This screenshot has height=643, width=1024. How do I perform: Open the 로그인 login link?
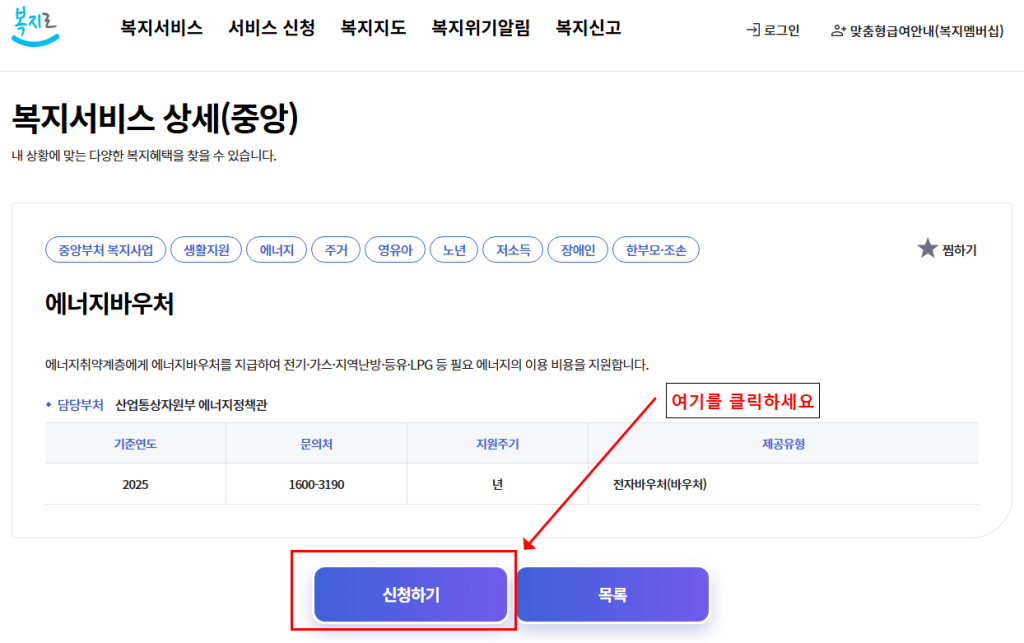coord(772,30)
